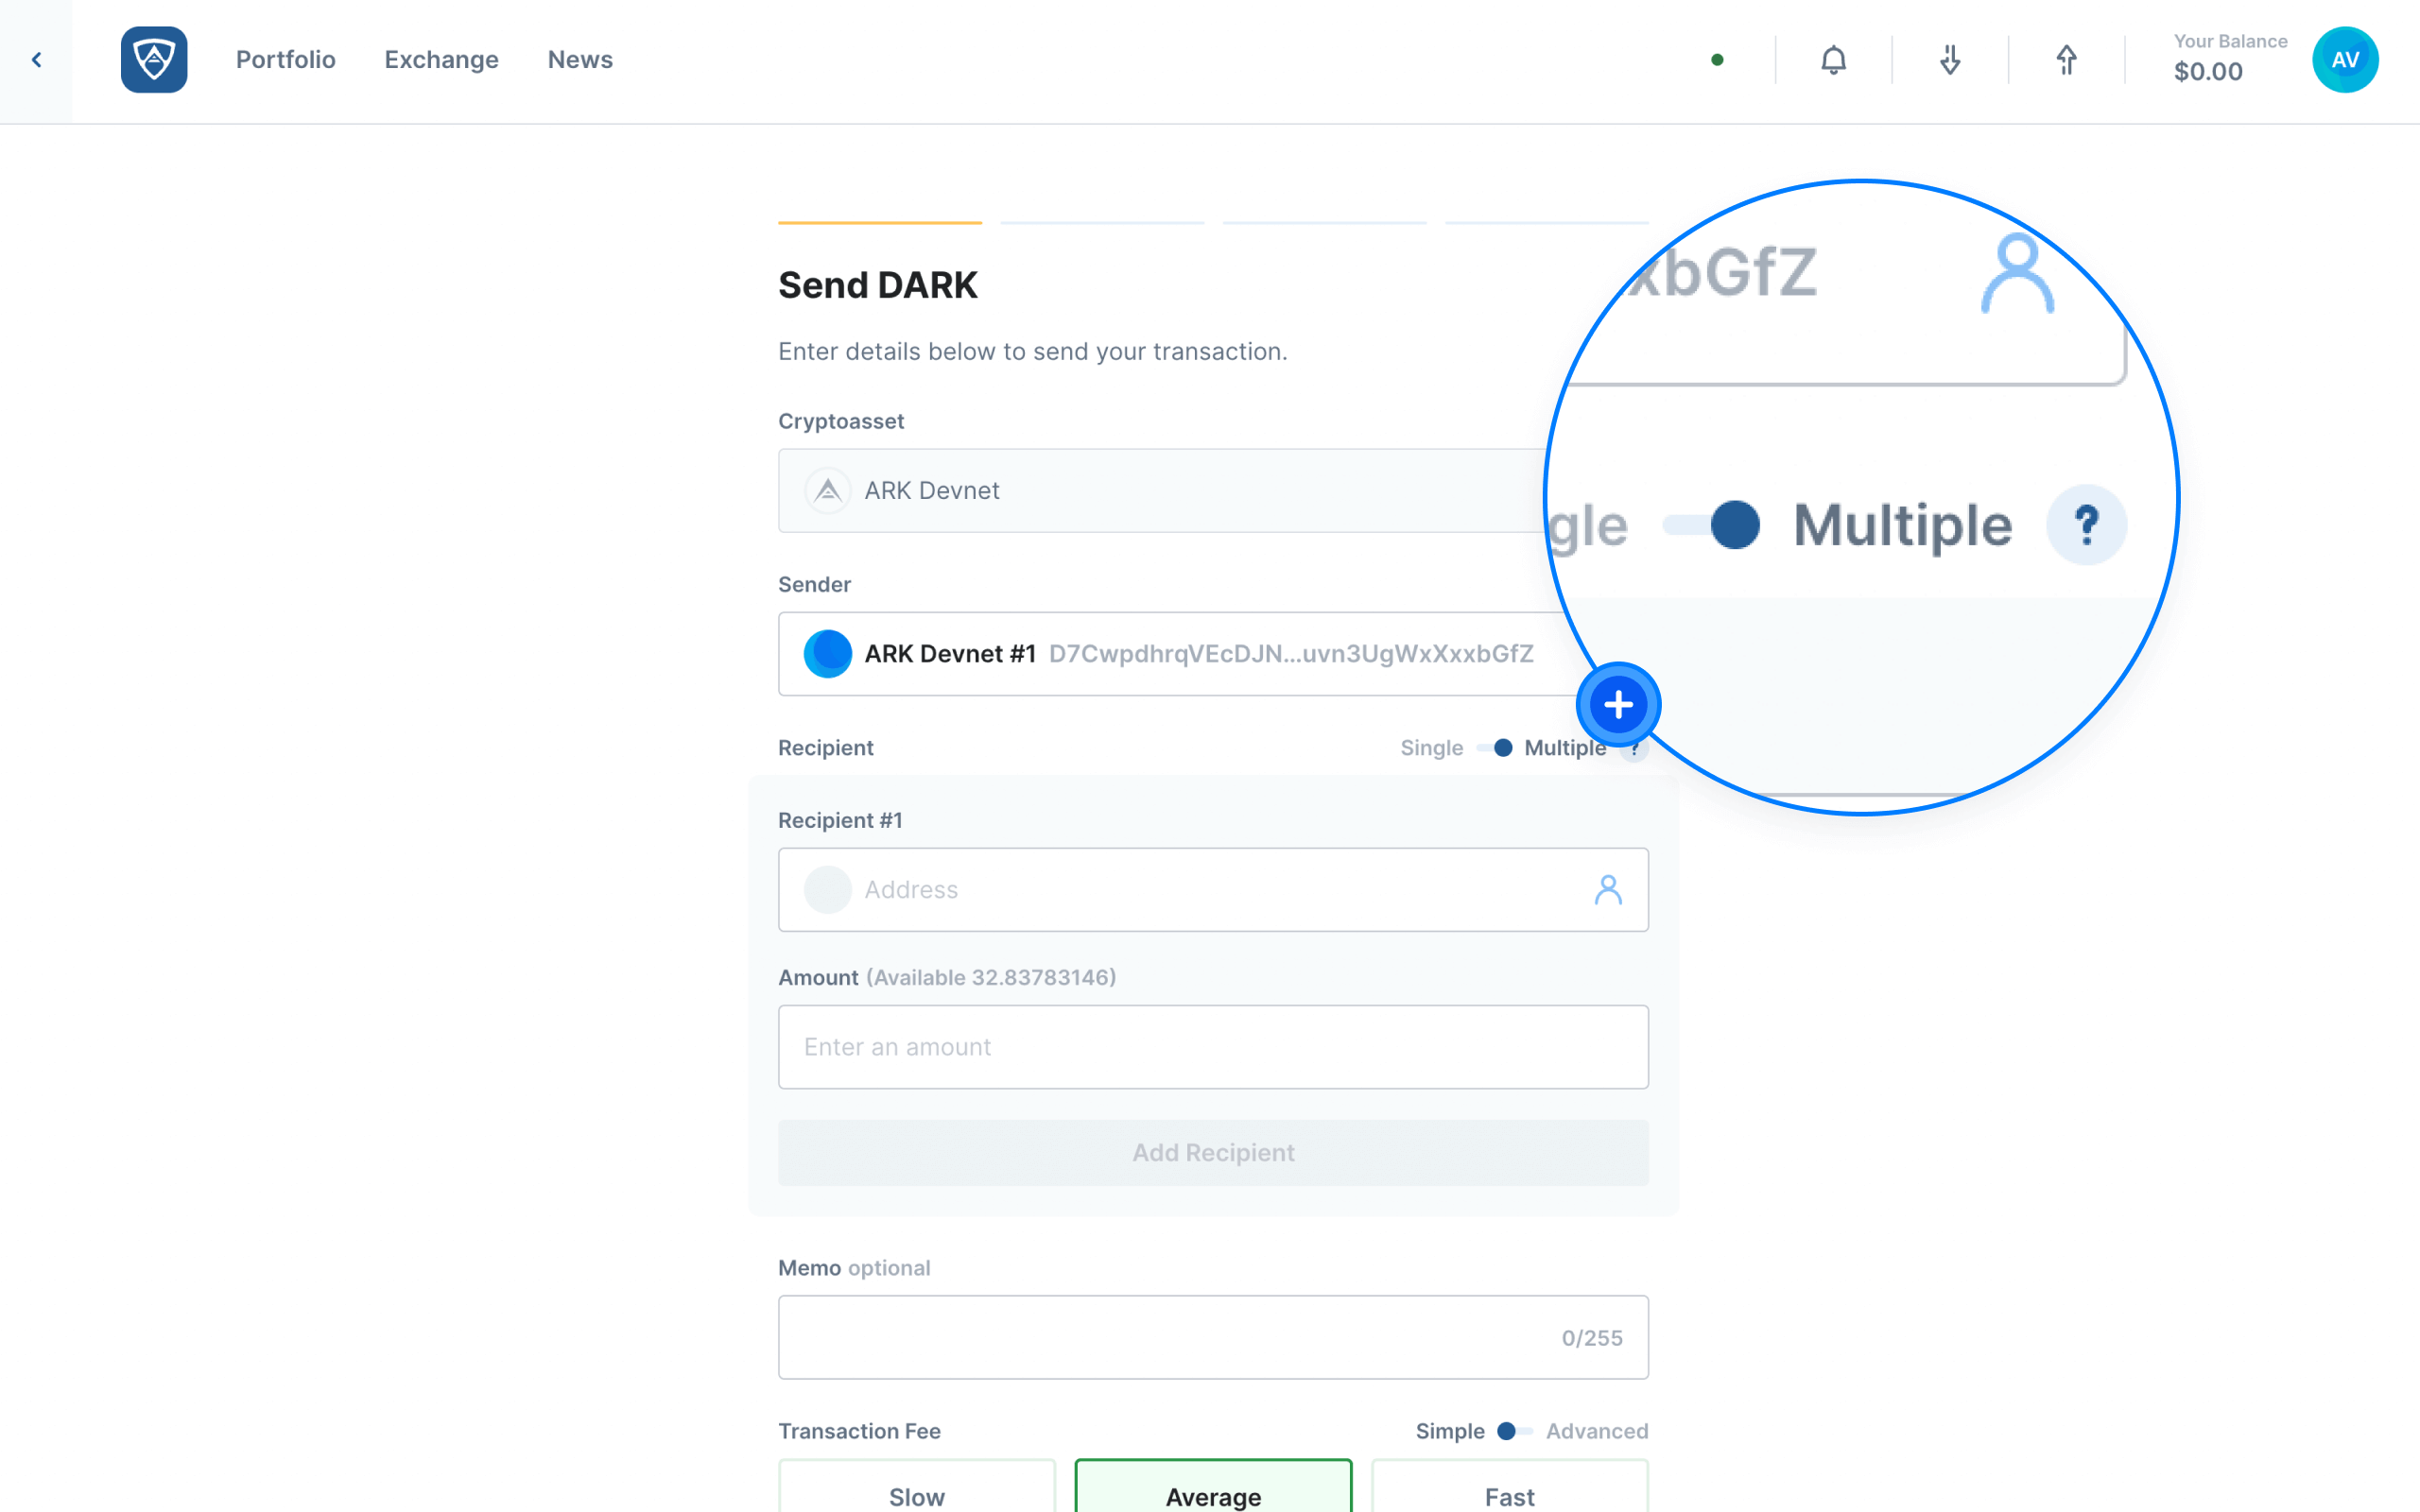This screenshot has height=1512, width=2420.
Task: Click the back chevron arrow
Action: [36, 60]
